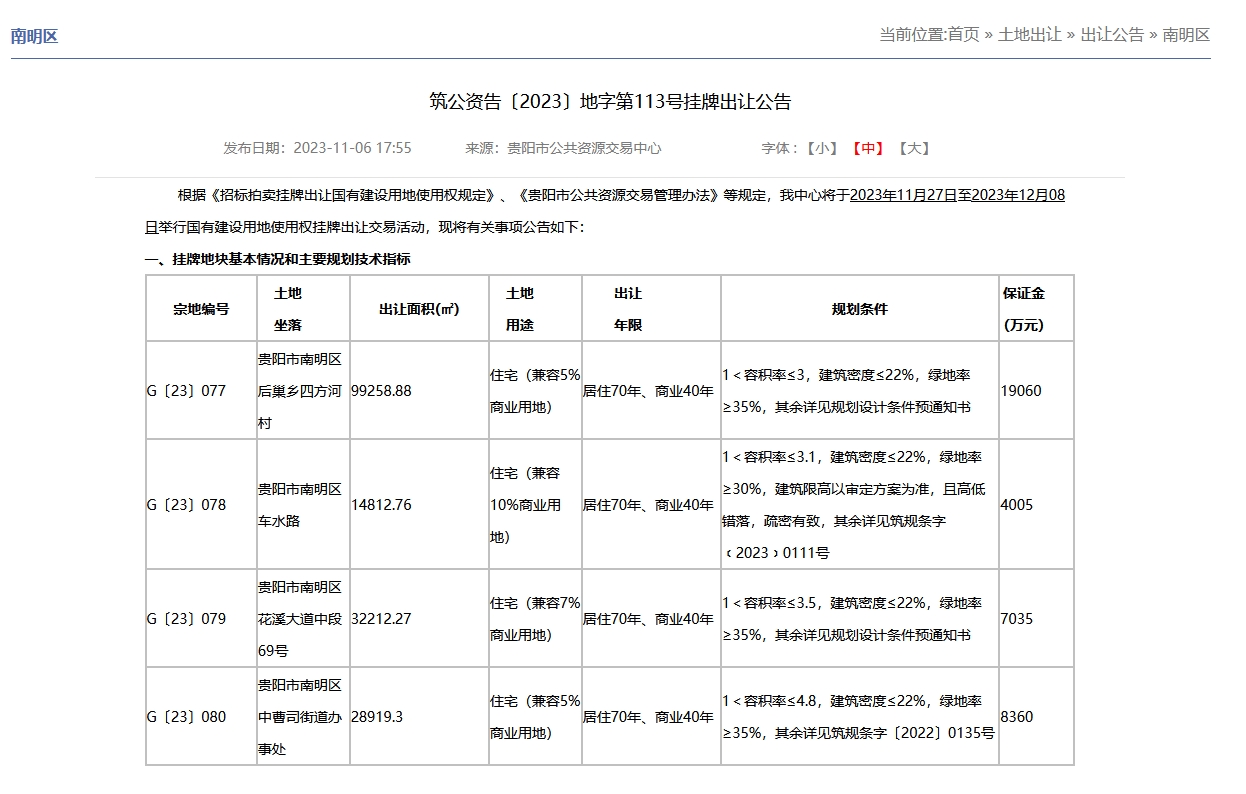
Task: Go to 出让公告 in the breadcrumb
Action: (1112, 35)
